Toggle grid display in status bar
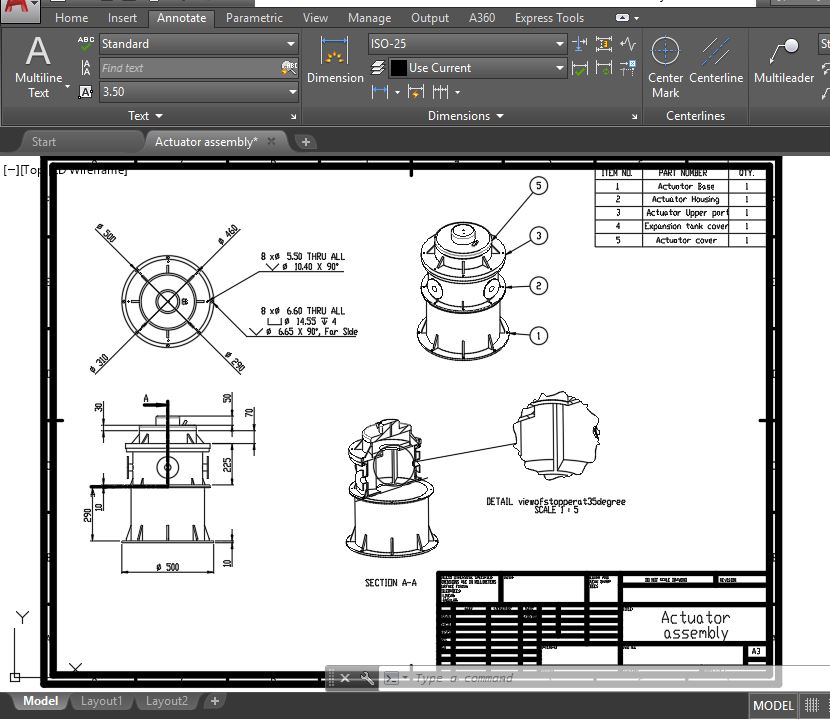This screenshot has height=719, width=830. click(x=811, y=705)
